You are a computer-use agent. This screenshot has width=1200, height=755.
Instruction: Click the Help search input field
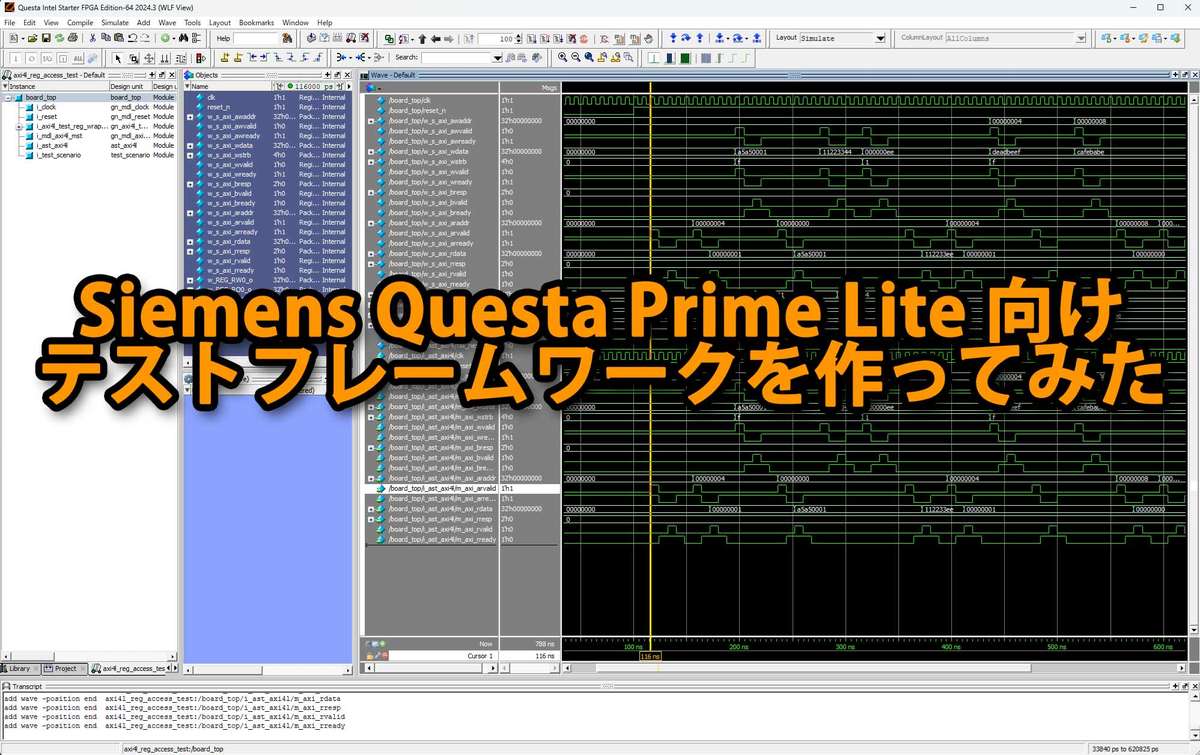[256, 38]
